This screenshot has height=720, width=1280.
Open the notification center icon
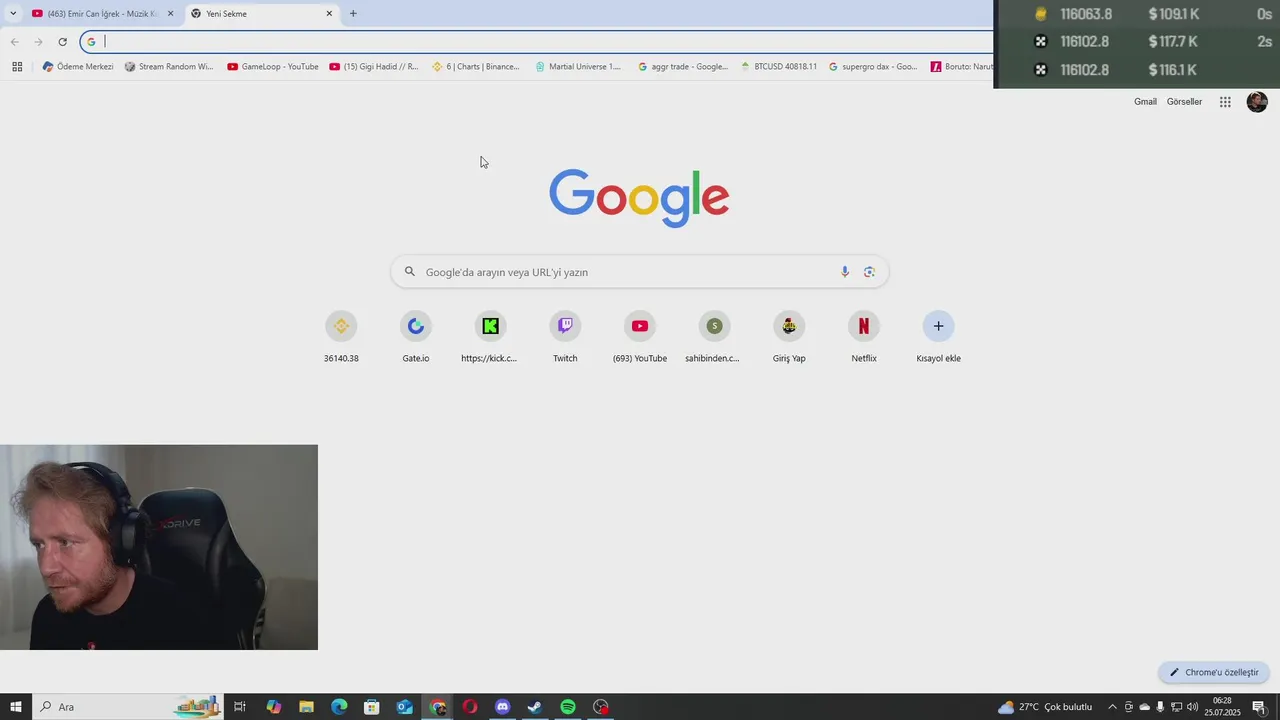click(x=1259, y=707)
